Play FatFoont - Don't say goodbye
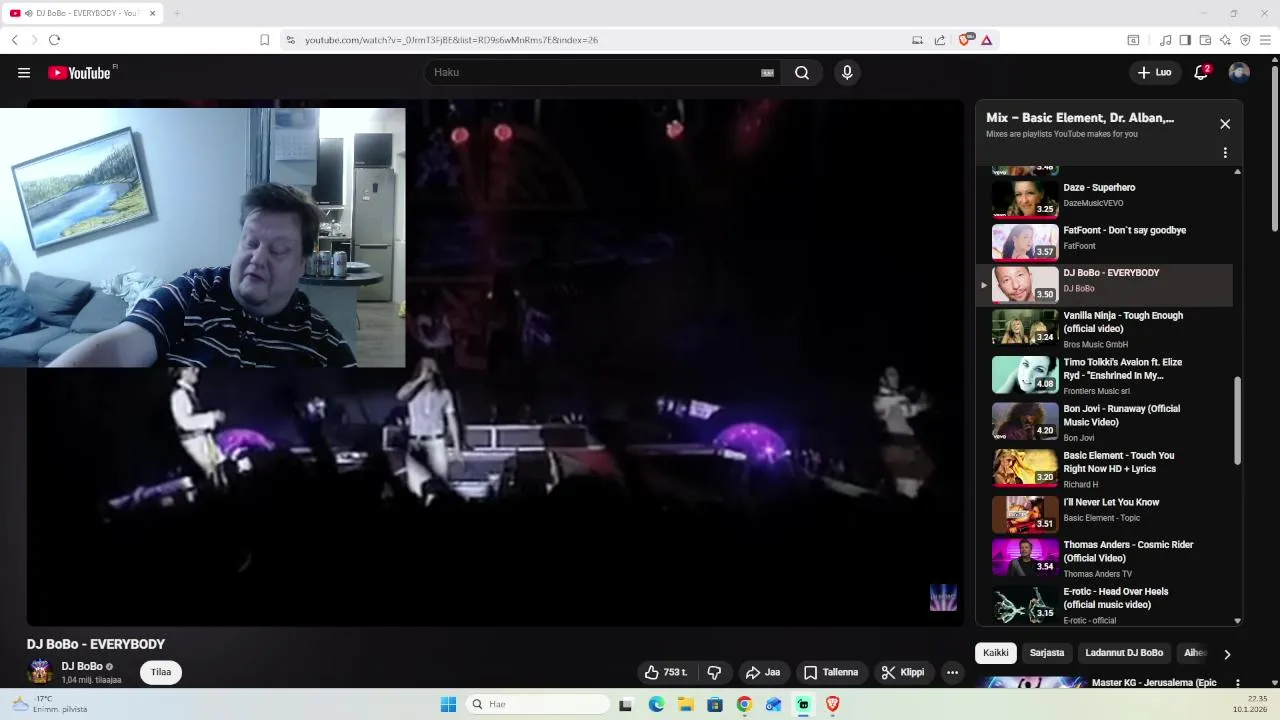The image size is (1280, 720). point(1104,241)
